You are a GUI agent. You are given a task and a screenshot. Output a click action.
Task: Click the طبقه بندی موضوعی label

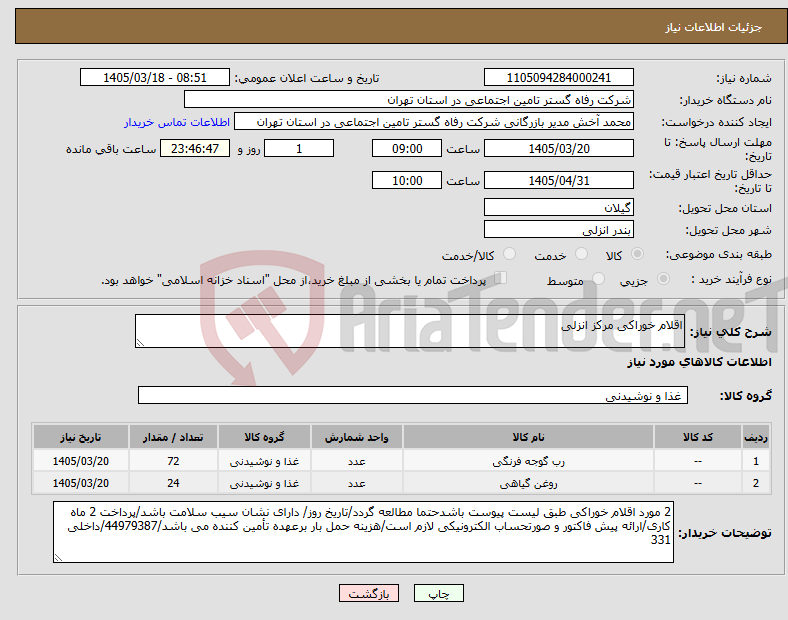pos(719,254)
